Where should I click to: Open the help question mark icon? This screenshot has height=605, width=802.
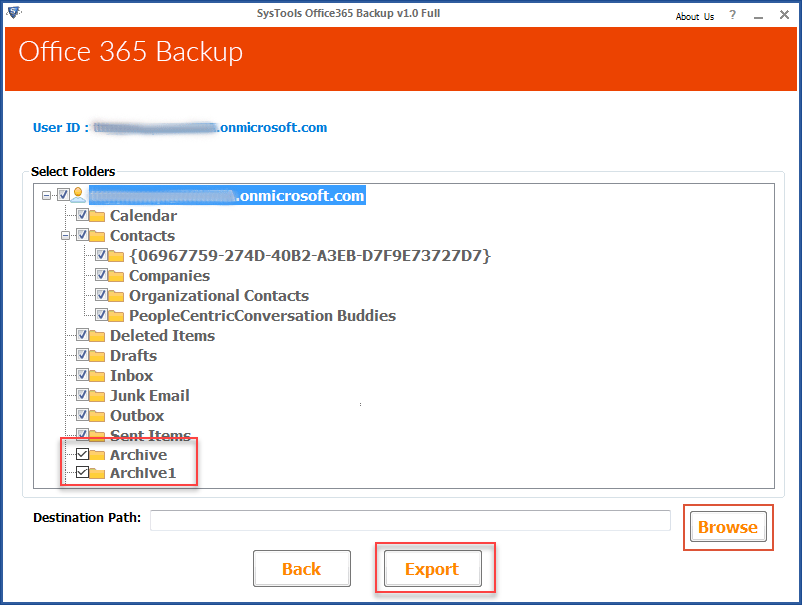point(732,15)
